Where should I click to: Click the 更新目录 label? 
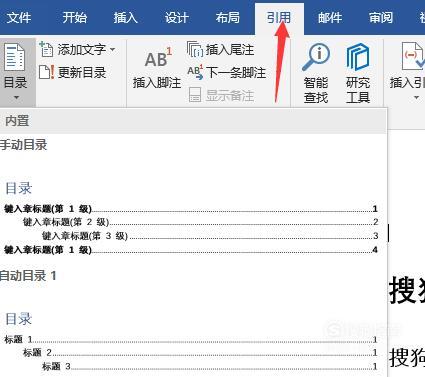point(82,72)
